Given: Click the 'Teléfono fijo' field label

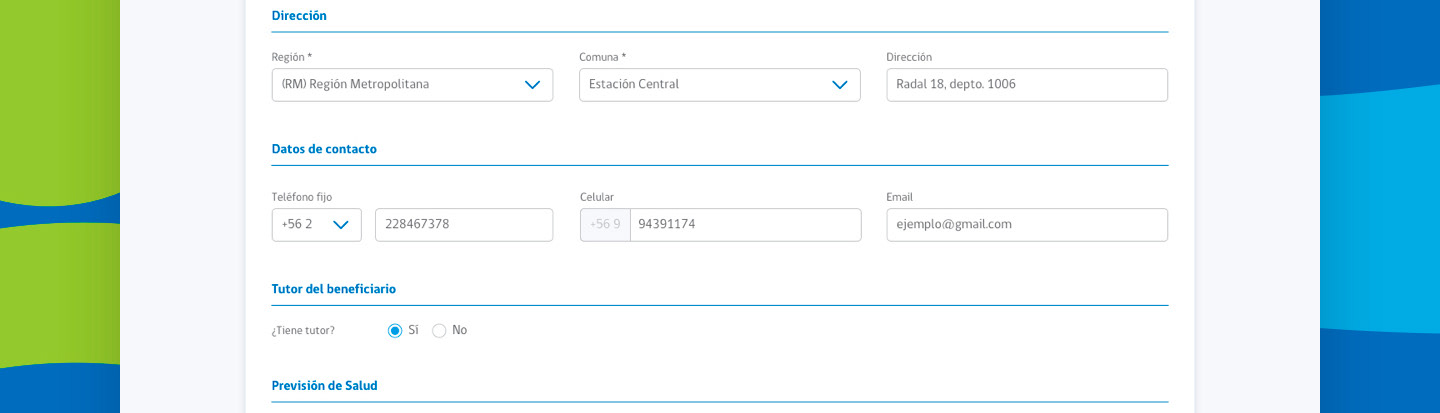Looking at the screenshot, I should 301,197.
